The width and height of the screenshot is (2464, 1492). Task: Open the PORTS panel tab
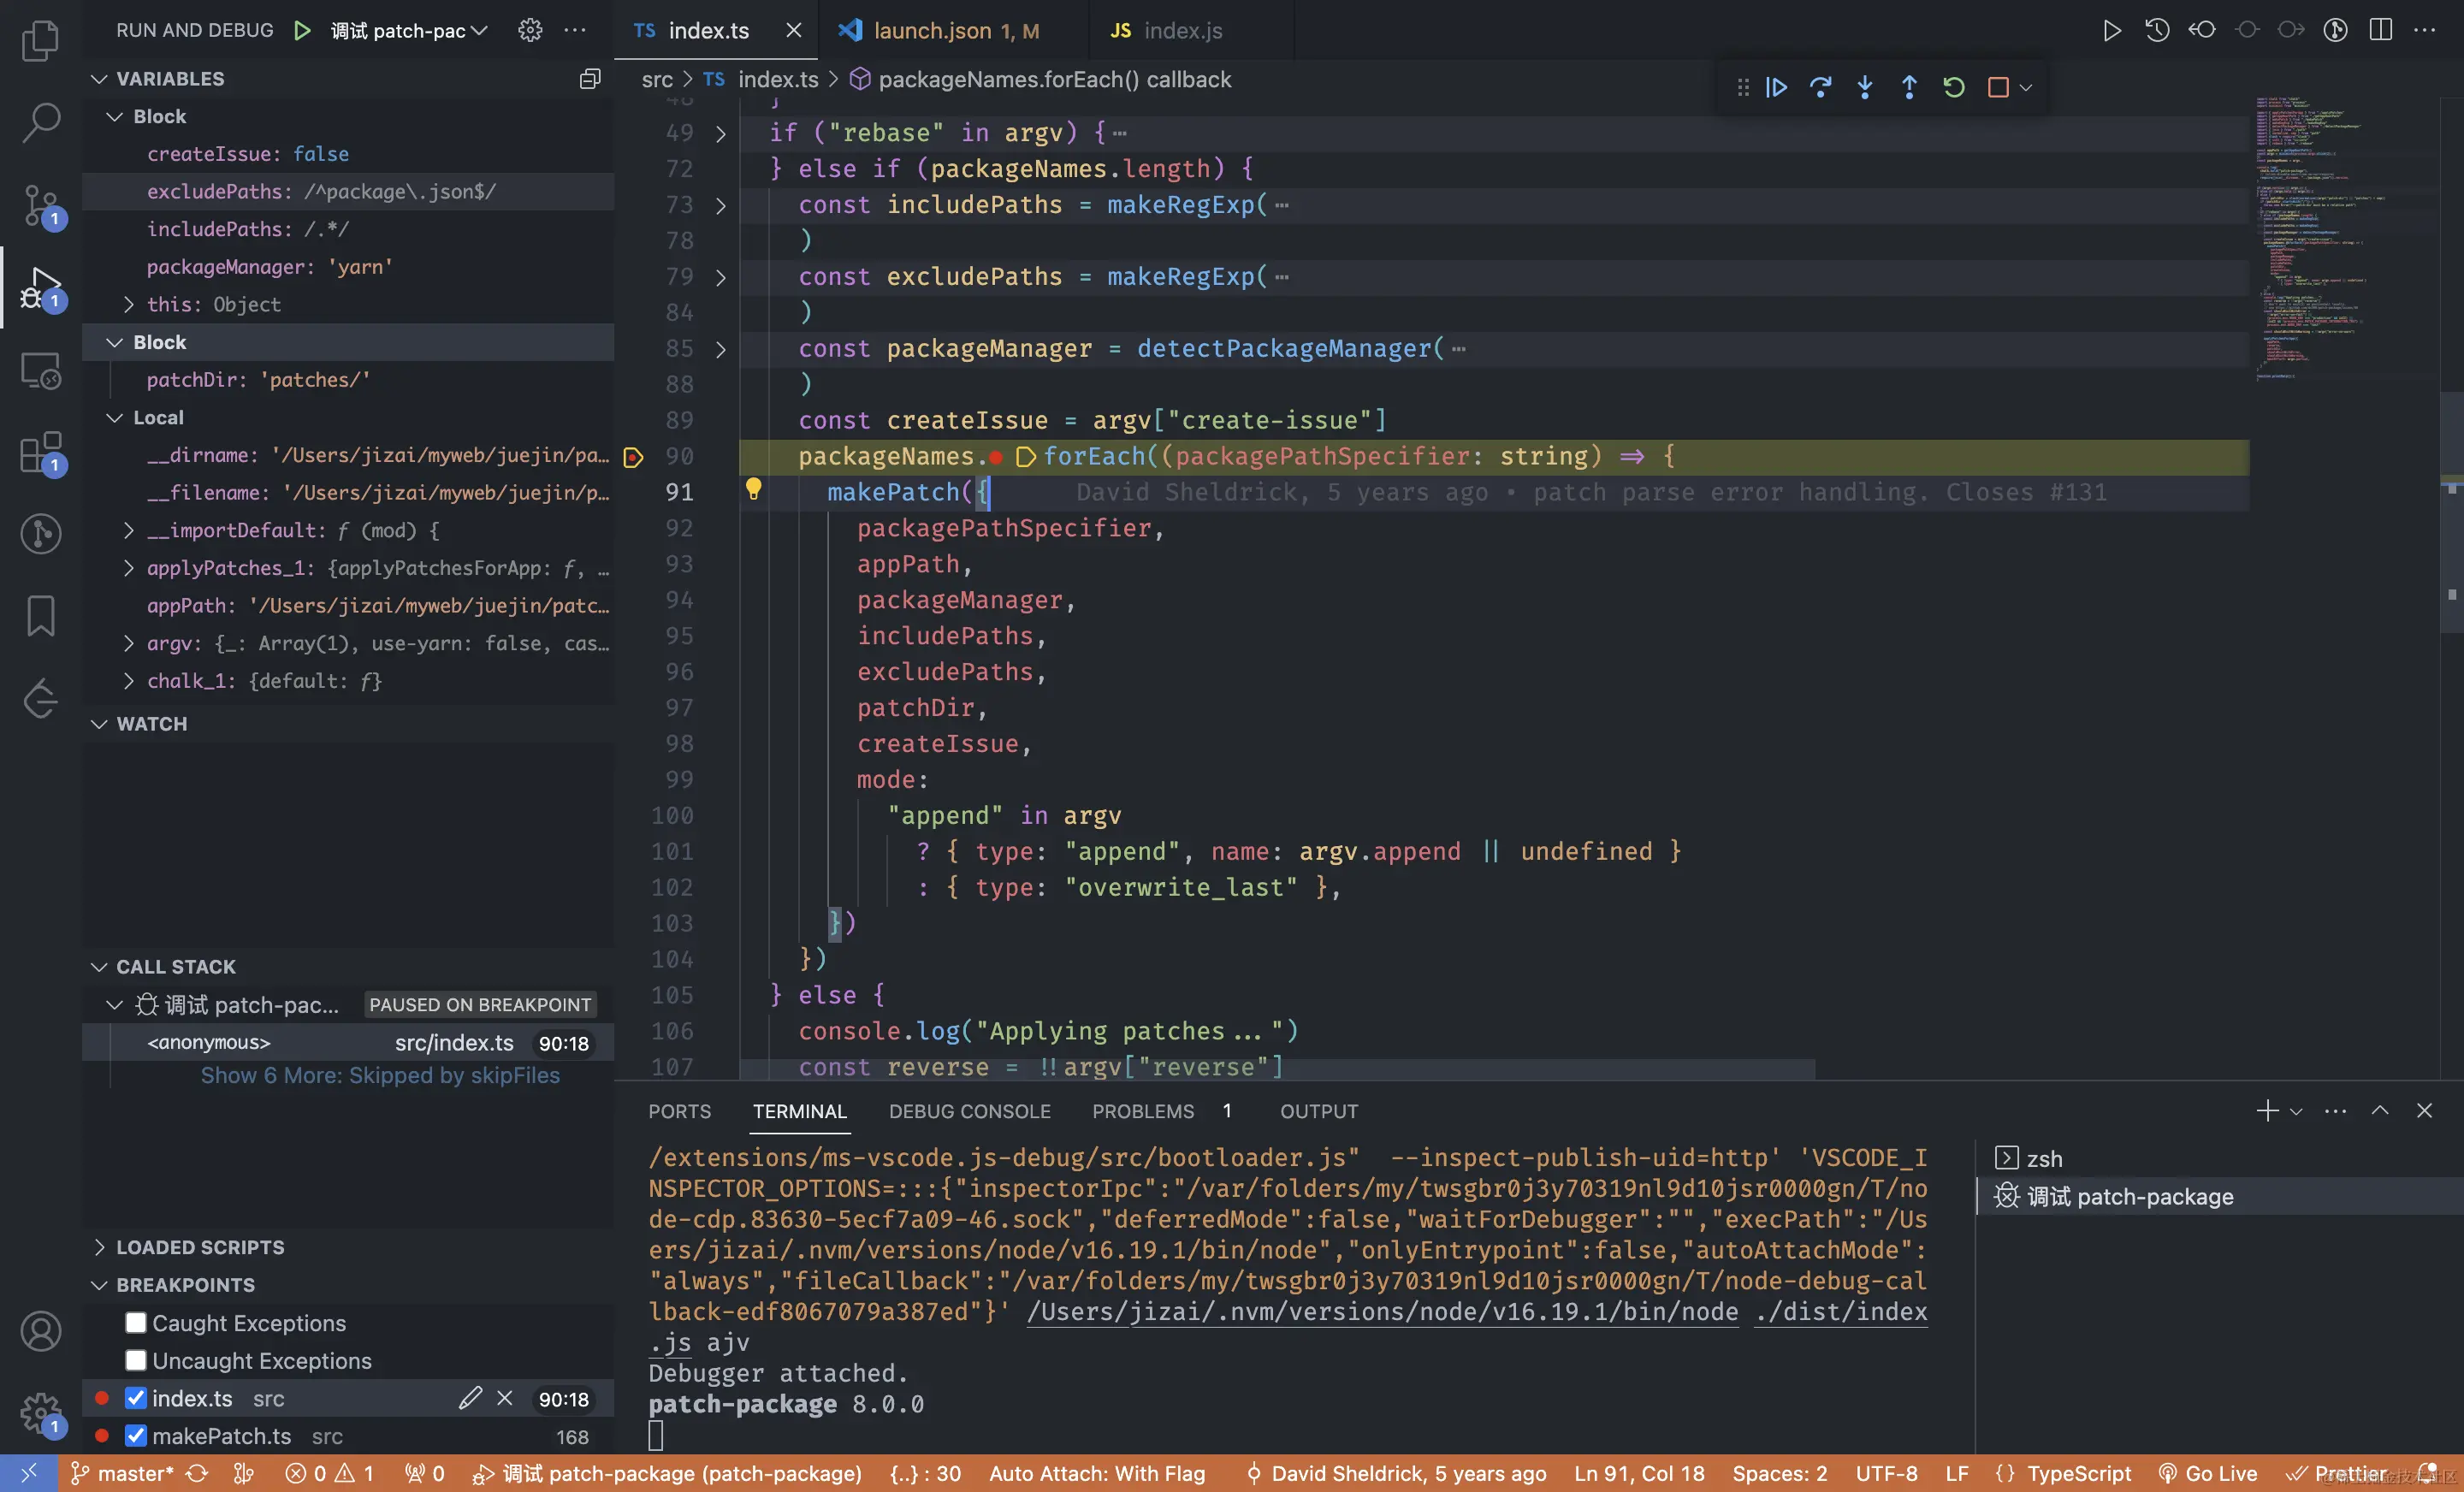pos(679,1111)
